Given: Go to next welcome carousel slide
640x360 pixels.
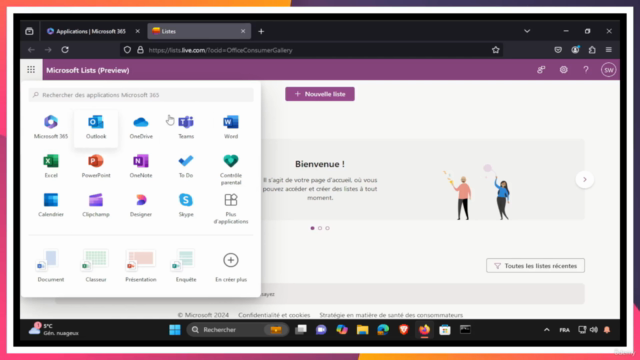Looking at the screenshot, I should (584, 180).
